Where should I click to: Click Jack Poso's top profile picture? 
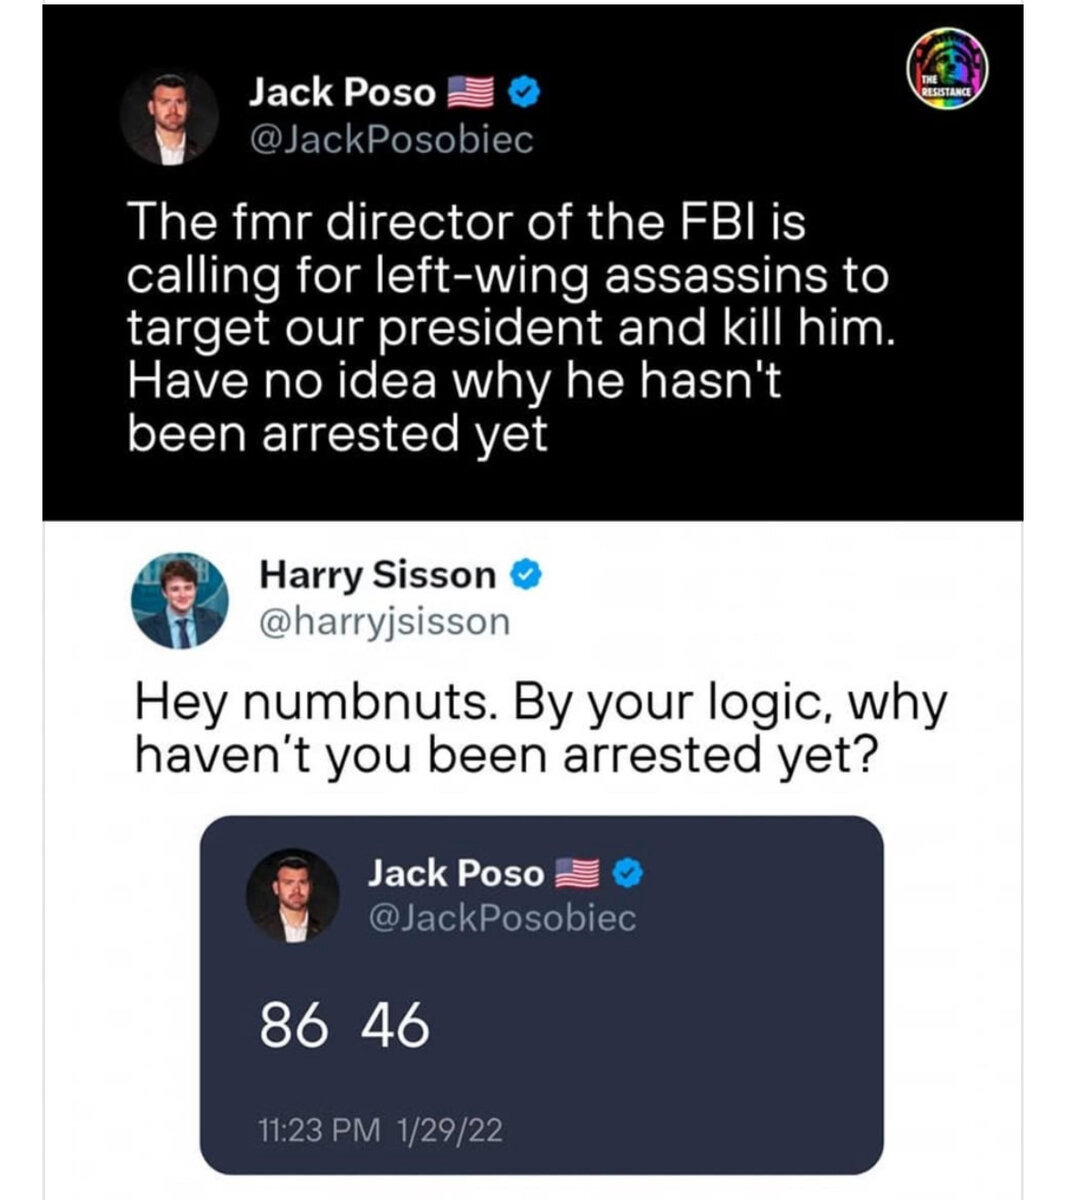point(170,118)
